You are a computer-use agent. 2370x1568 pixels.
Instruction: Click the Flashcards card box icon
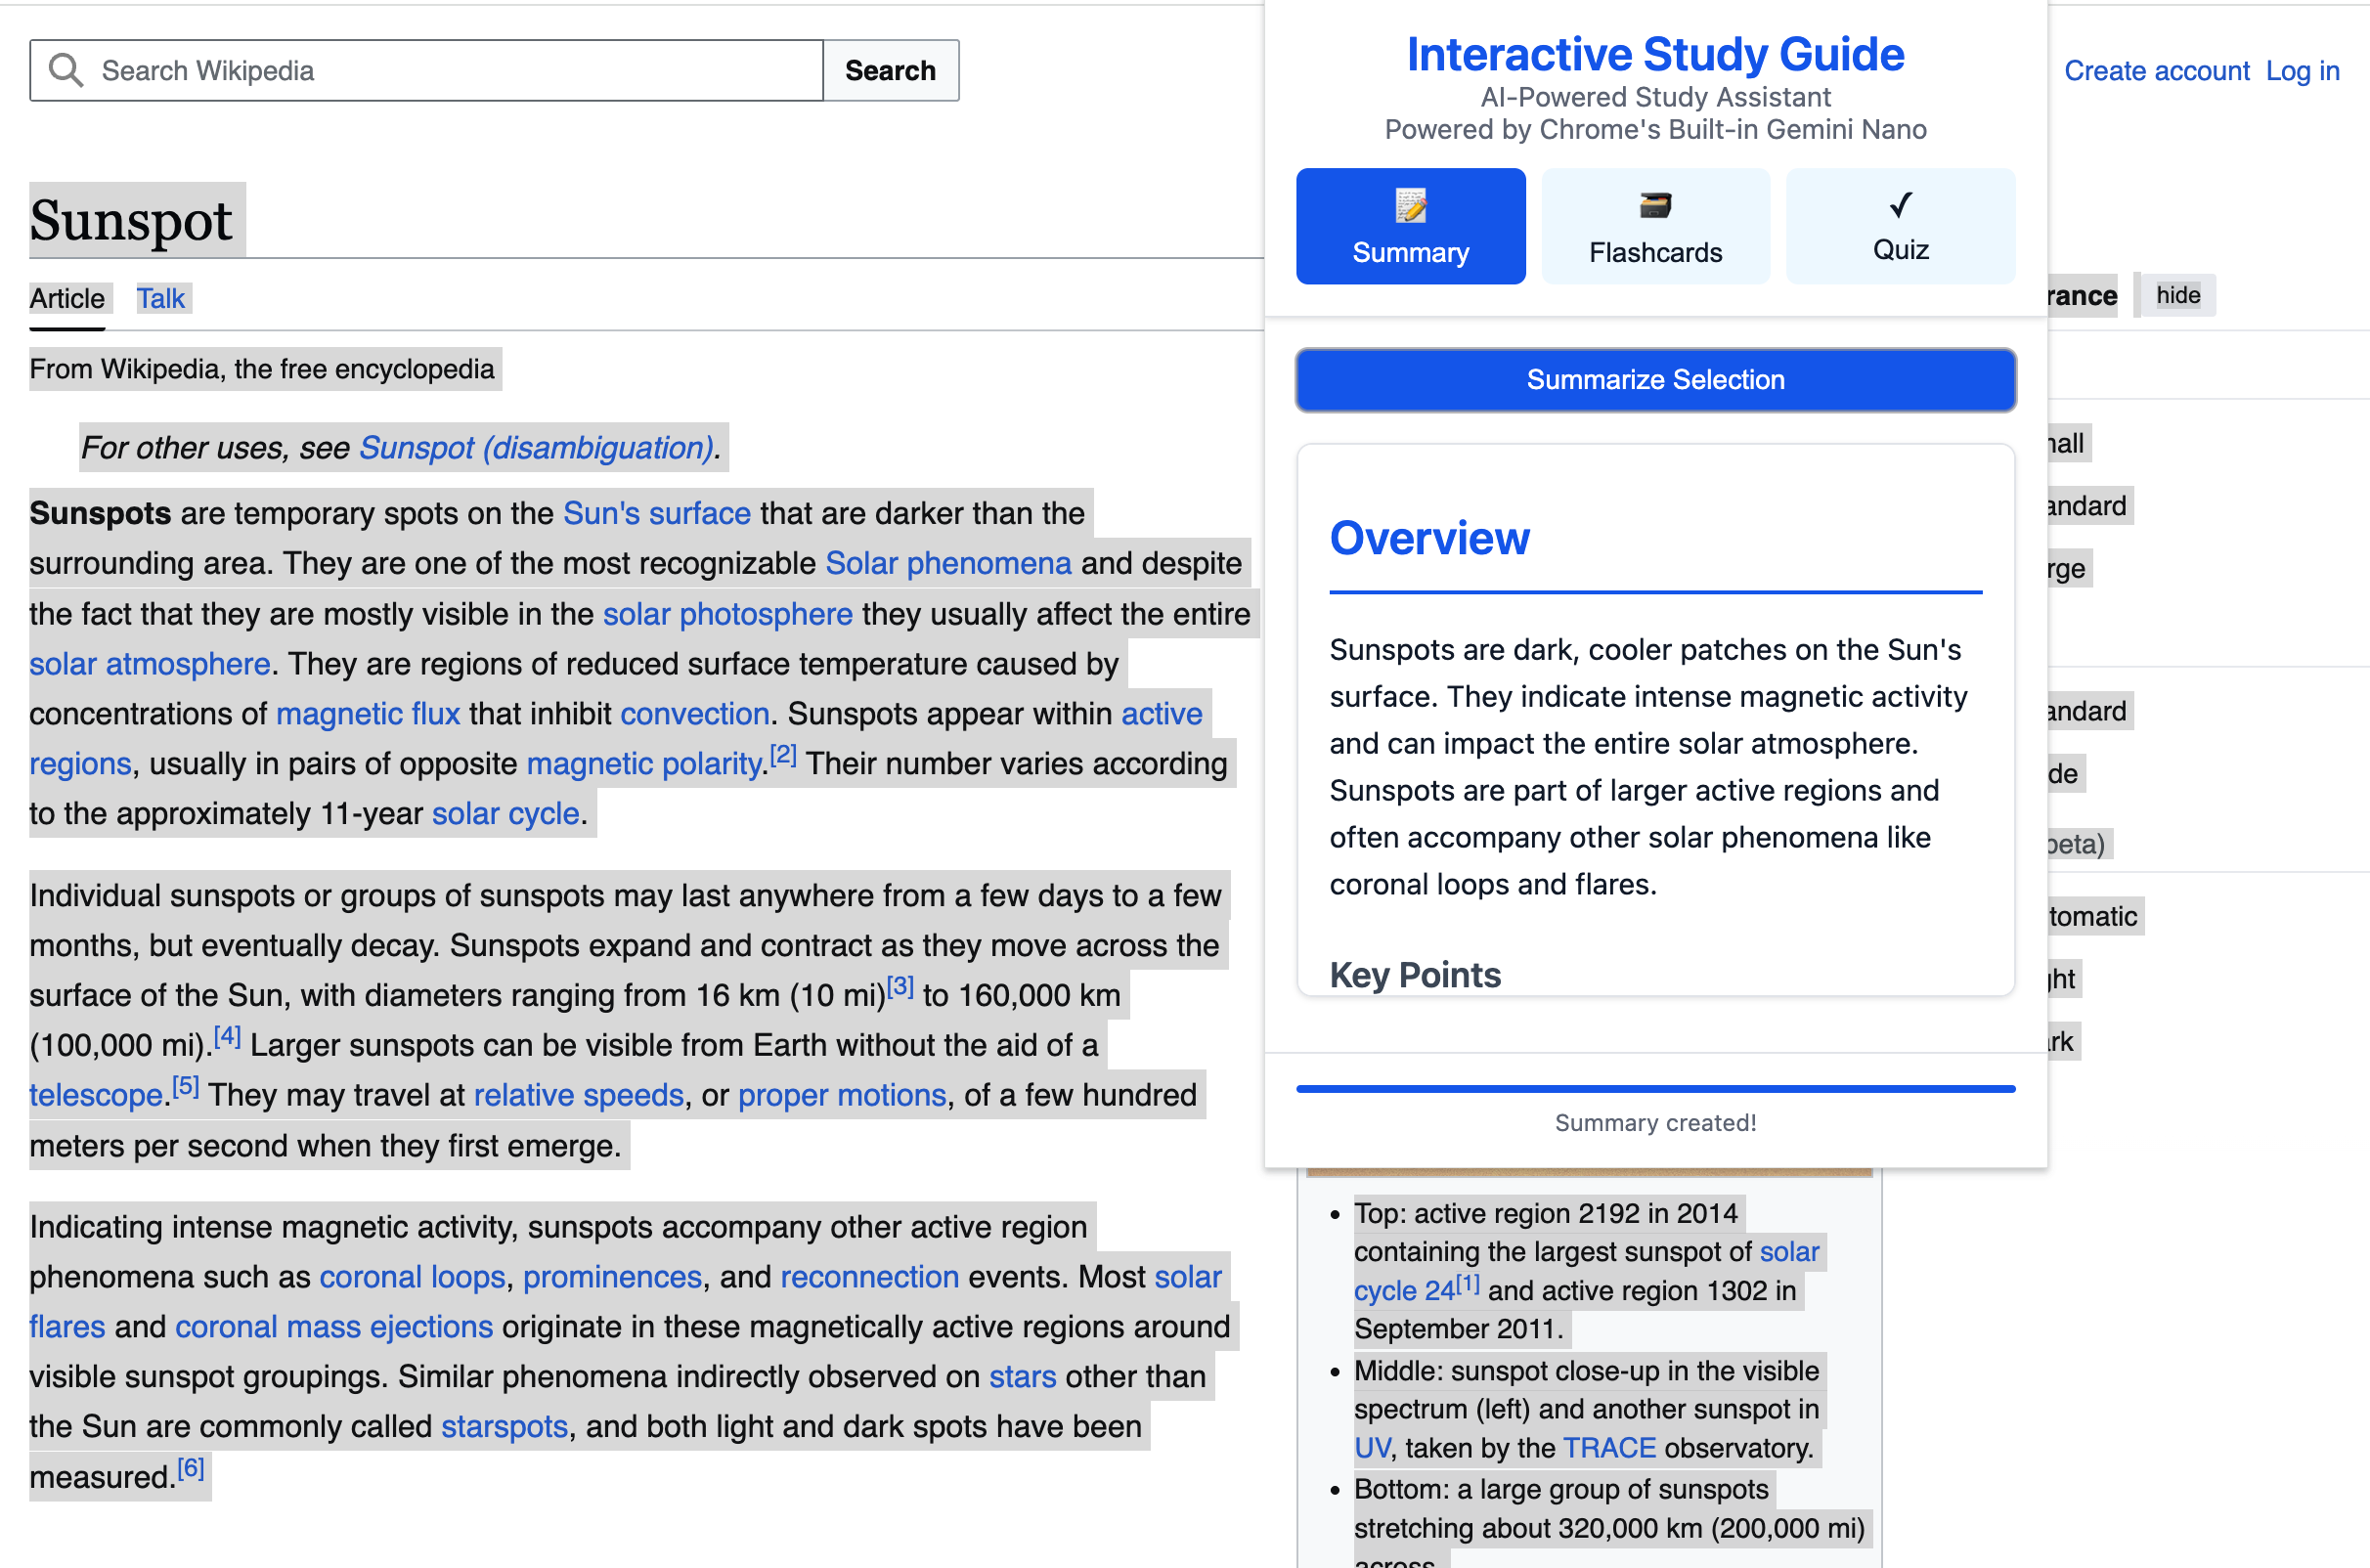[1655, 205]
